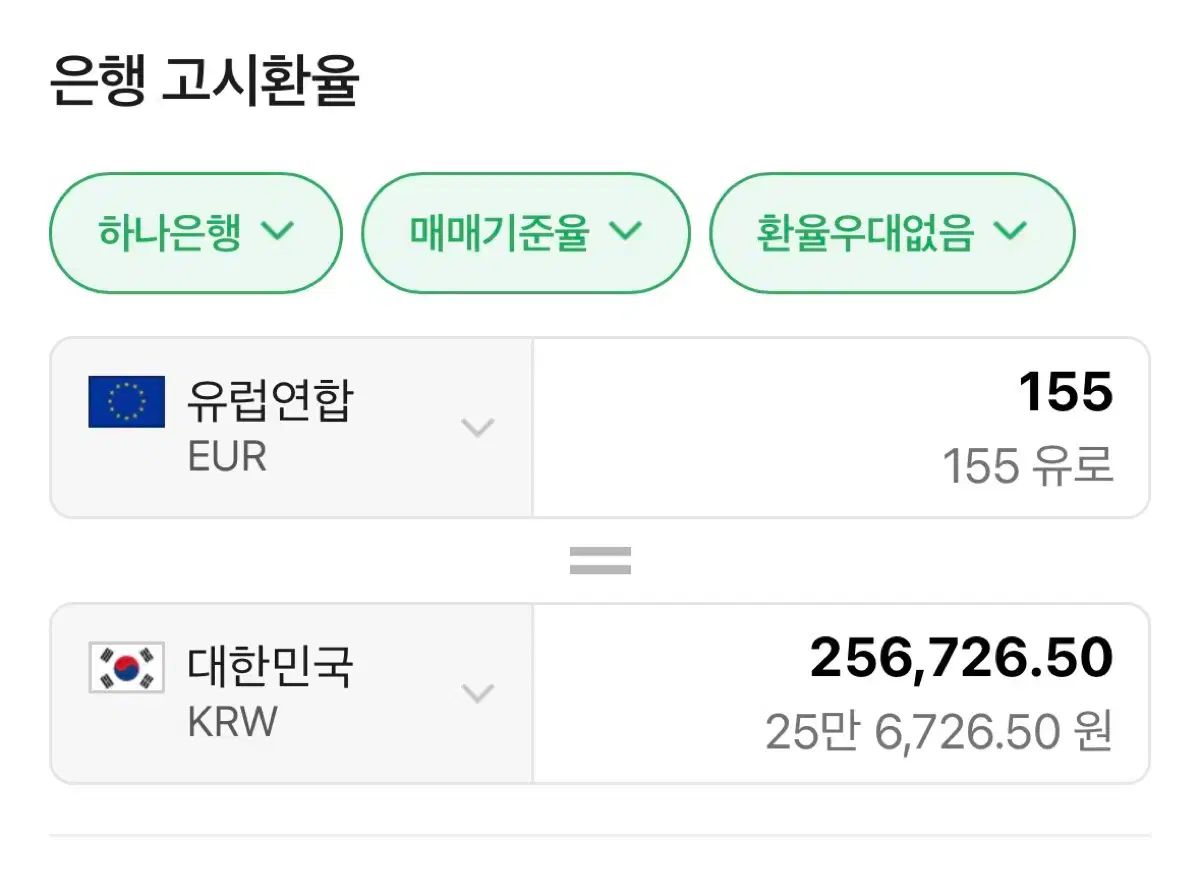Click the KRW currency code label
Image resolution: width=1200 pixels, height=891 pixels.
(232, 722)
